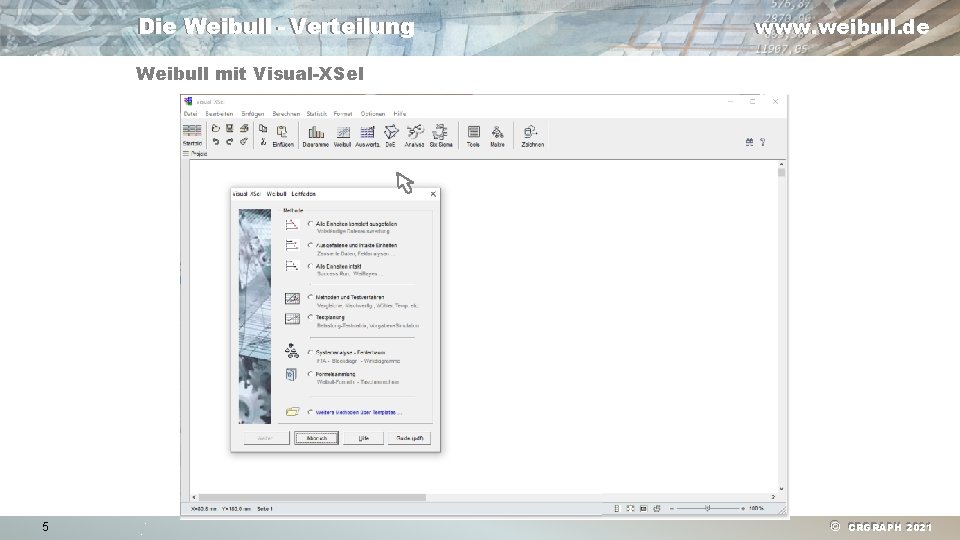
Task: Click the print toolbar icon
Action: (x=244, y=129)
